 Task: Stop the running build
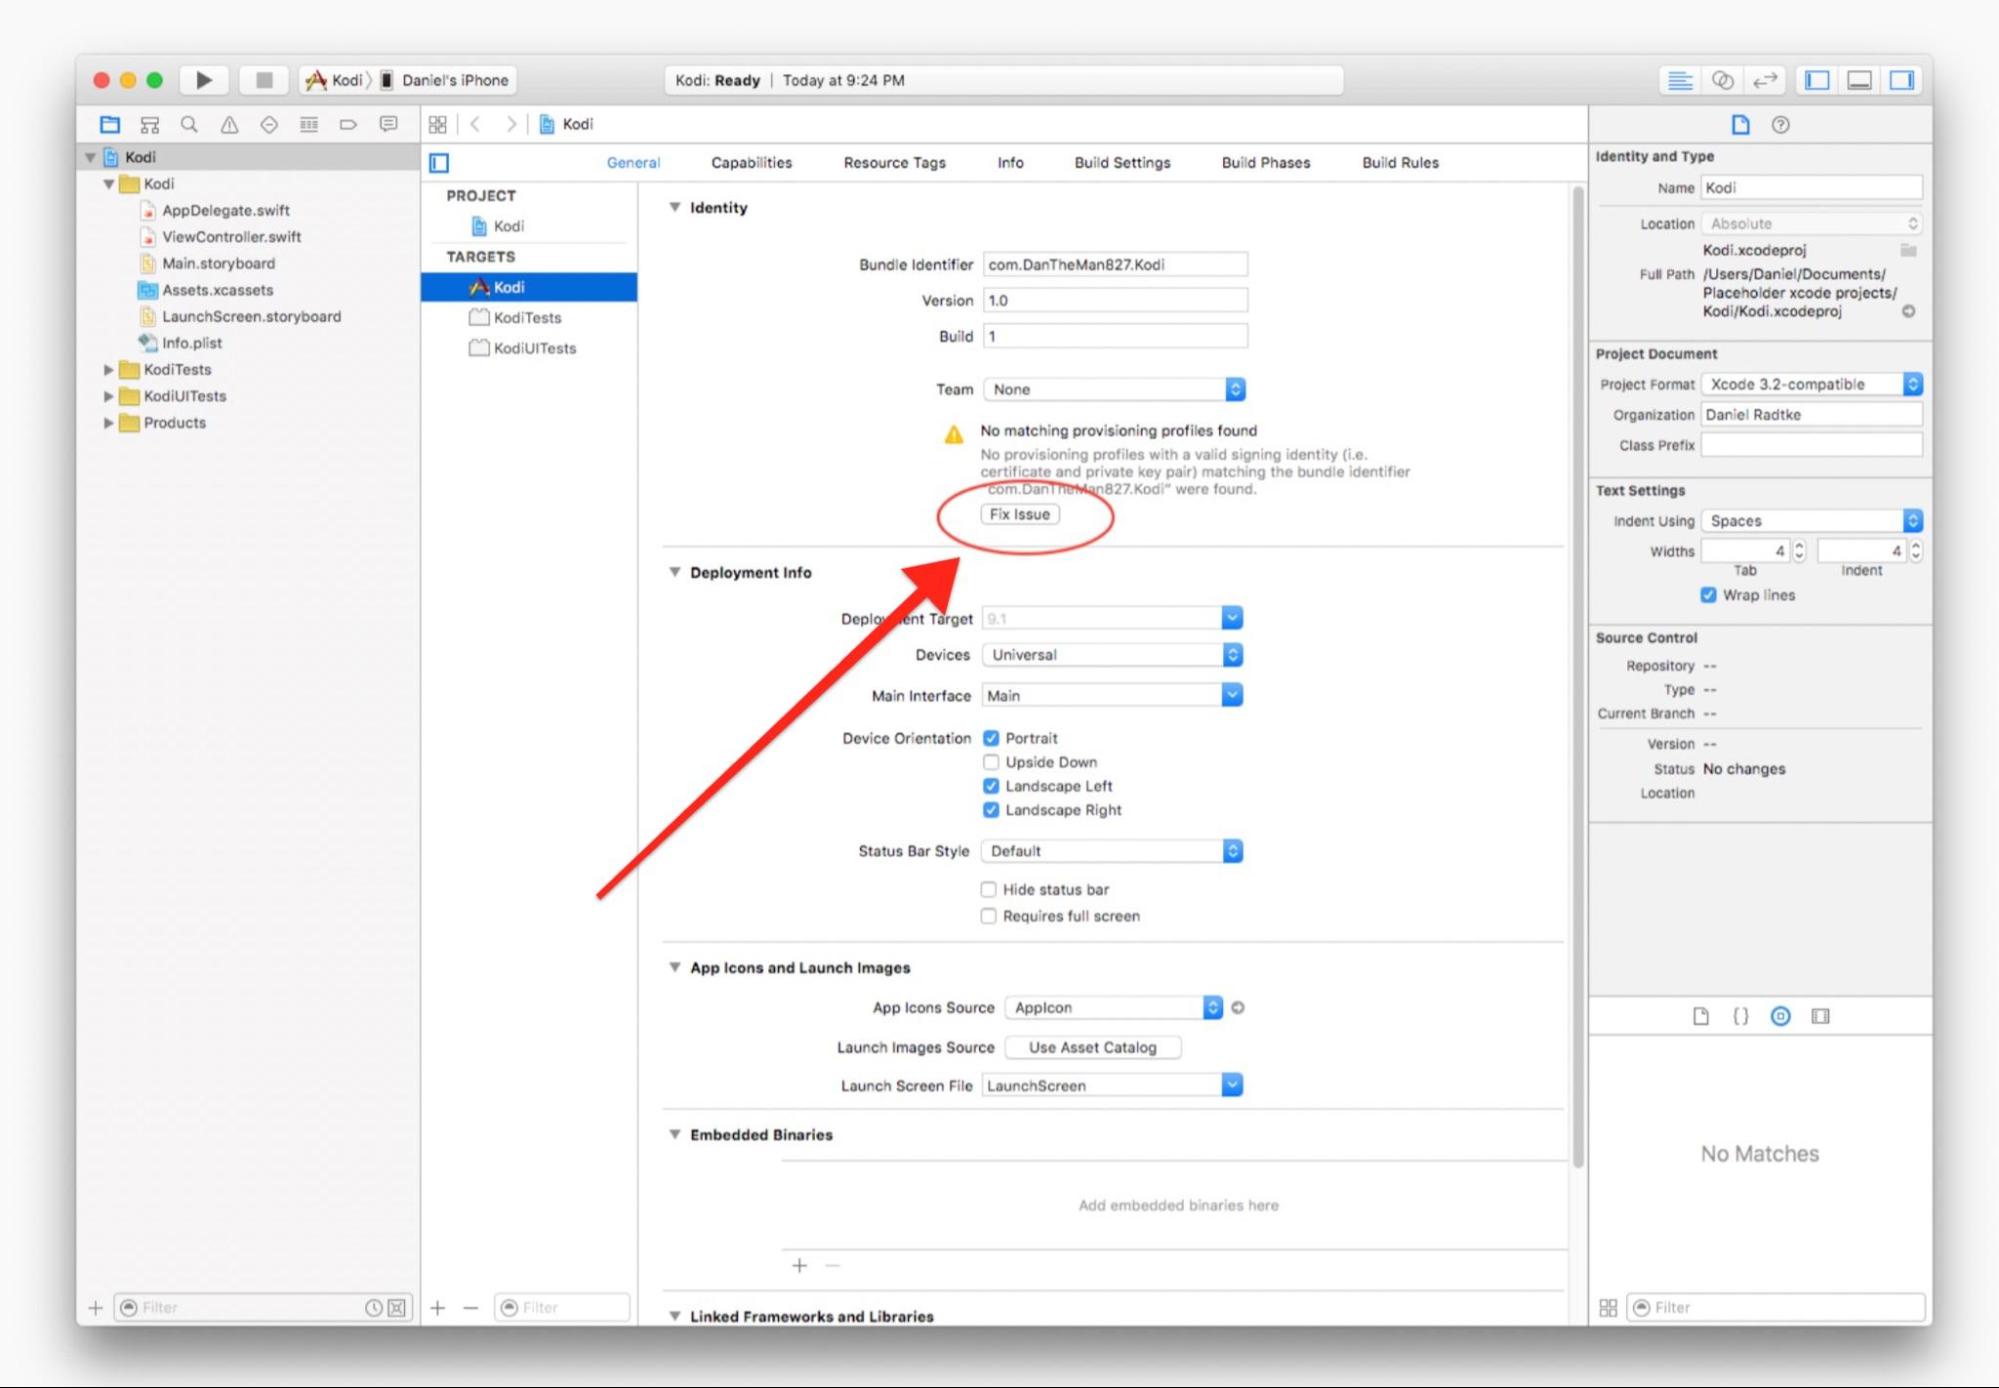coord(264,80)
